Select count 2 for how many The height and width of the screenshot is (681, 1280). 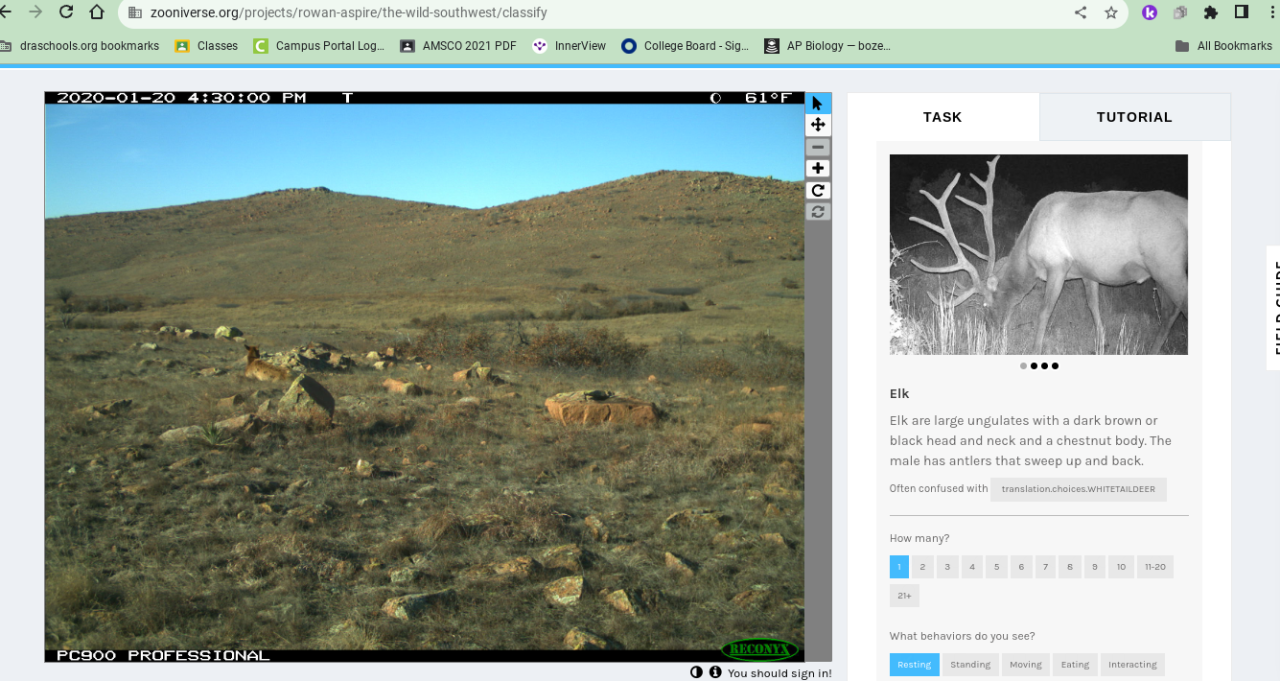click(x=923, y=567)
